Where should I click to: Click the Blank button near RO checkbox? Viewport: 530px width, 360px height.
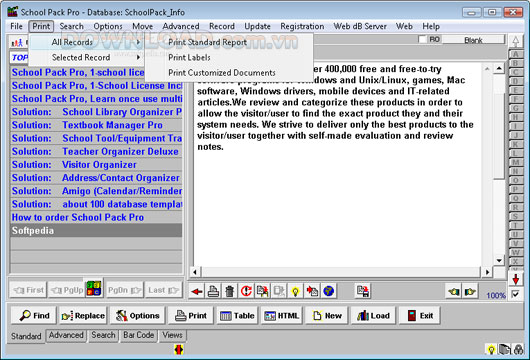tap(473, 40)
